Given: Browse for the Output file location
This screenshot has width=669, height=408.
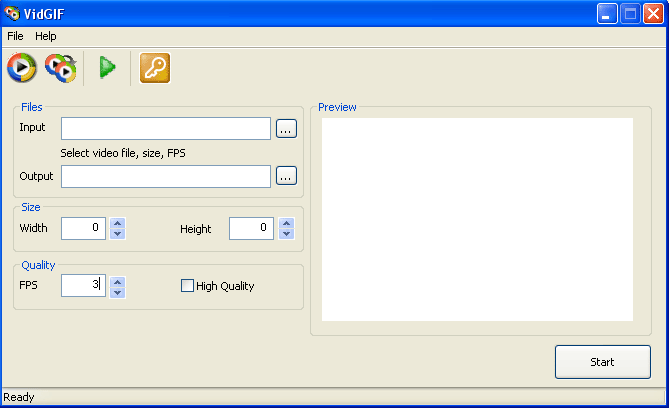Looking at the screenshot, I should tap(286, 175).
